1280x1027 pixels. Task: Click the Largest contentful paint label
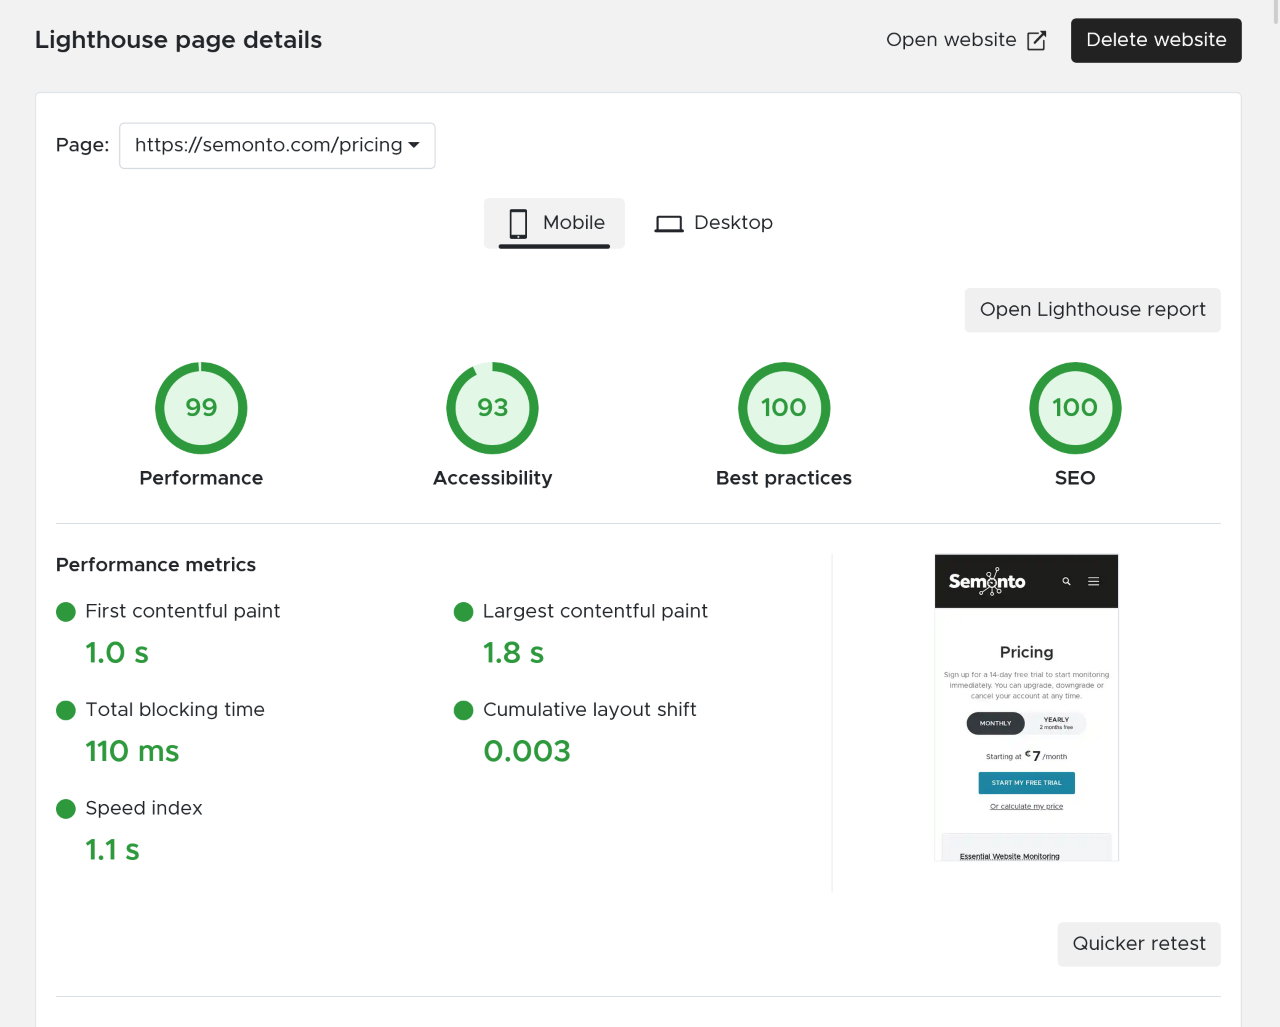click(x=595, y=611)
